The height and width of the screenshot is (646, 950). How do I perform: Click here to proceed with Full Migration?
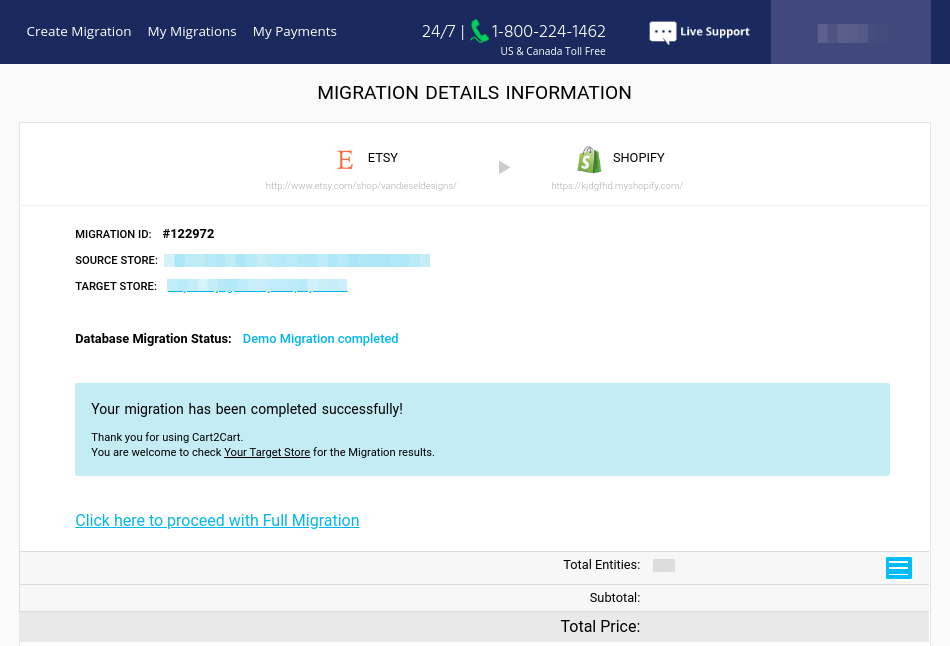click(x=217, y=521)
